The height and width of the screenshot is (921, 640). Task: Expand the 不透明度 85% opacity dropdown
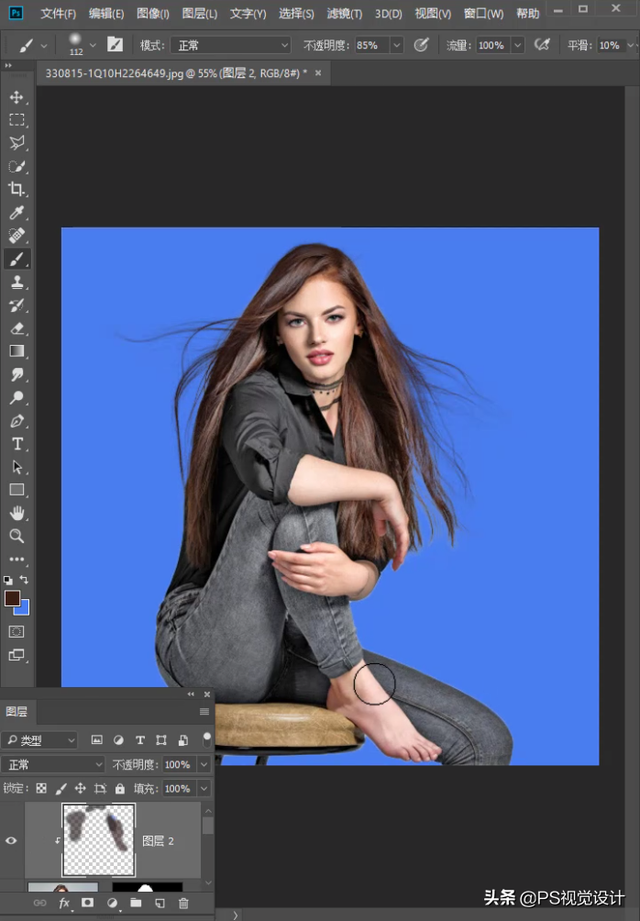click(x=397, y=45)
